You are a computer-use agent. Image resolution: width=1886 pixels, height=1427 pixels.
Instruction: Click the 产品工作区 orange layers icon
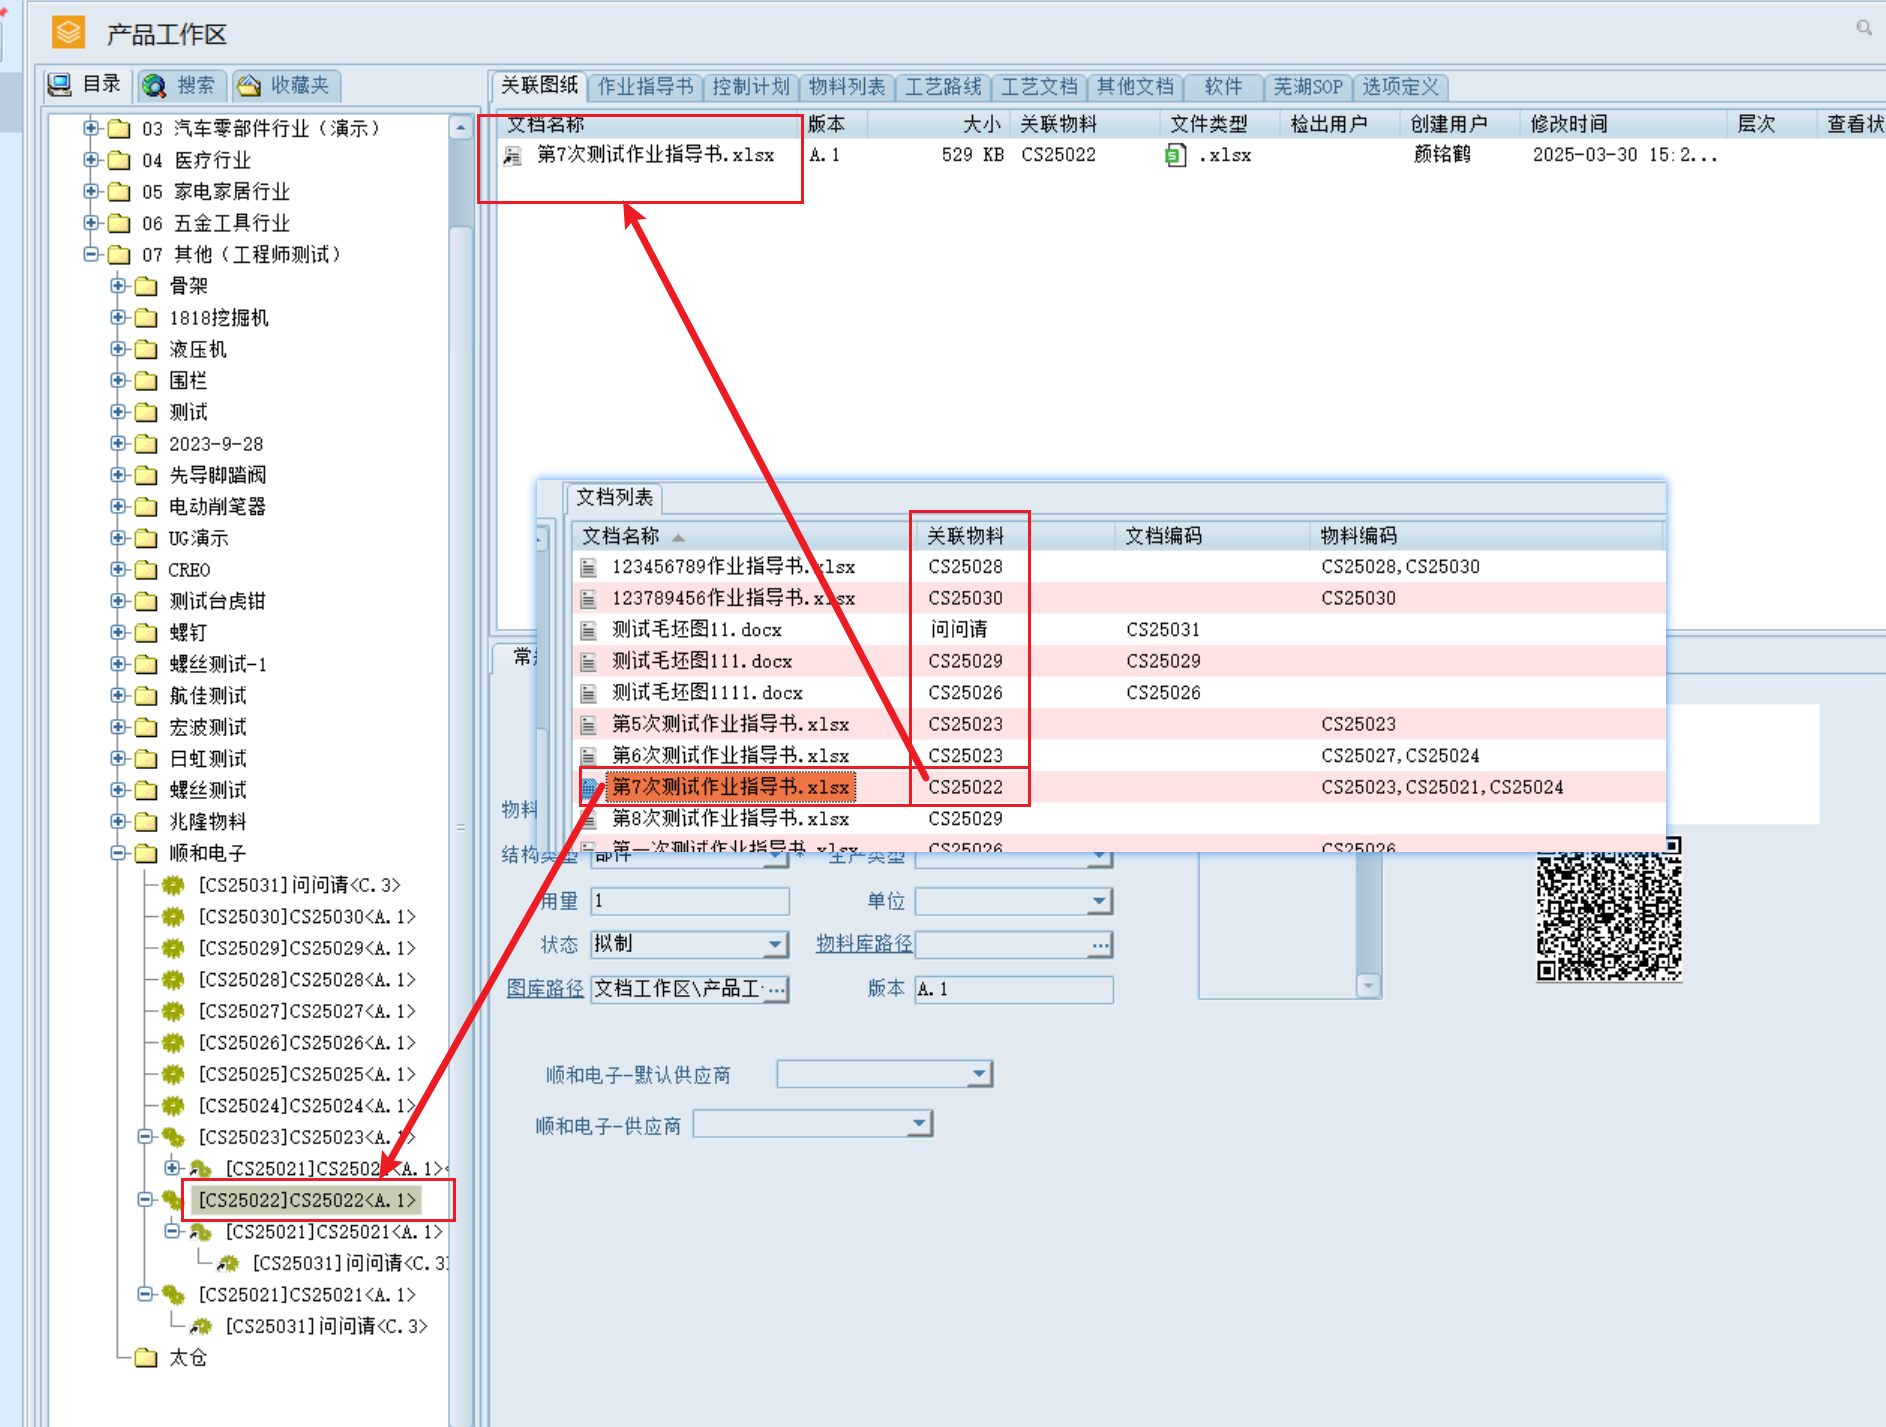click(68, 33)
